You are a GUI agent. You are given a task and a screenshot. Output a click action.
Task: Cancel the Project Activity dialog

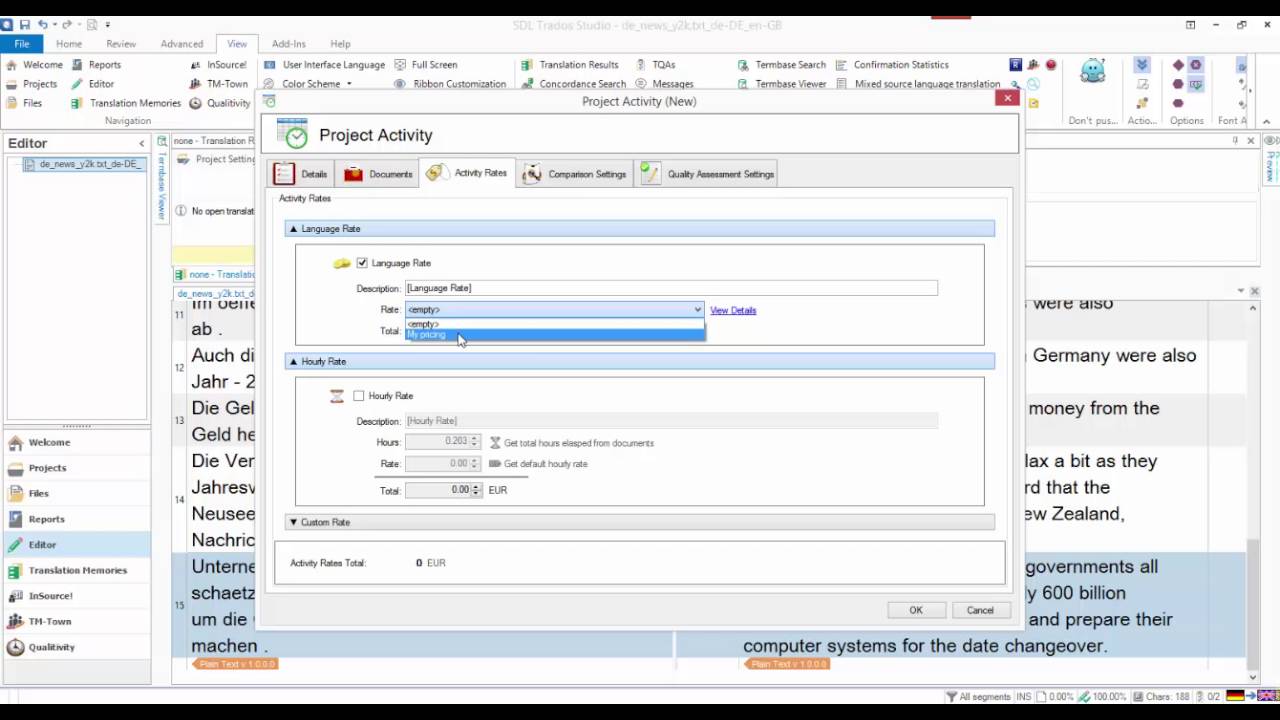click(980, 610)
